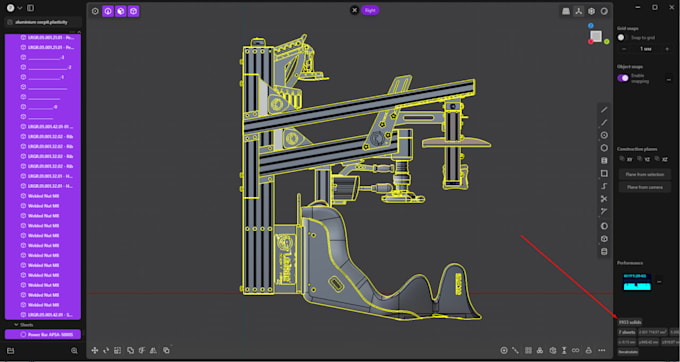Click the Right view label
The width and height of the screenshot is (680, 362).
click(370, 10)
